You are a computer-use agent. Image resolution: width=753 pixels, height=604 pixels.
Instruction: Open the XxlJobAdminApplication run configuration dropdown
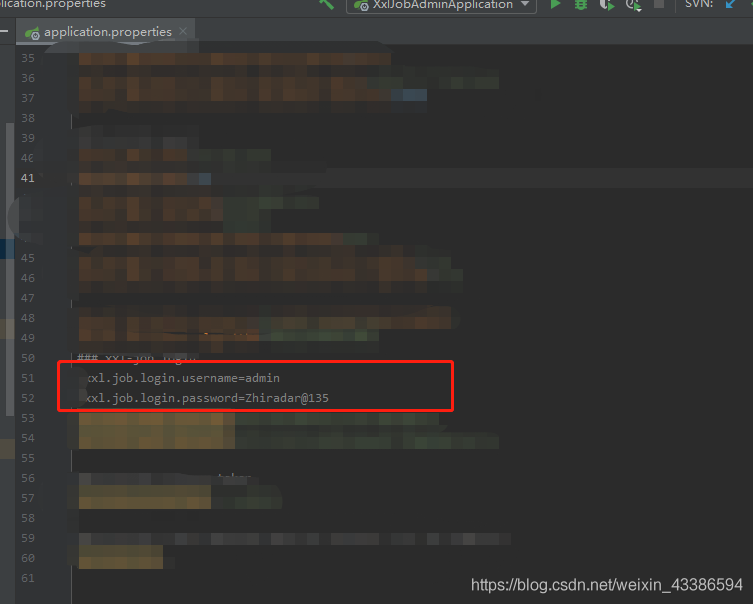441,5
